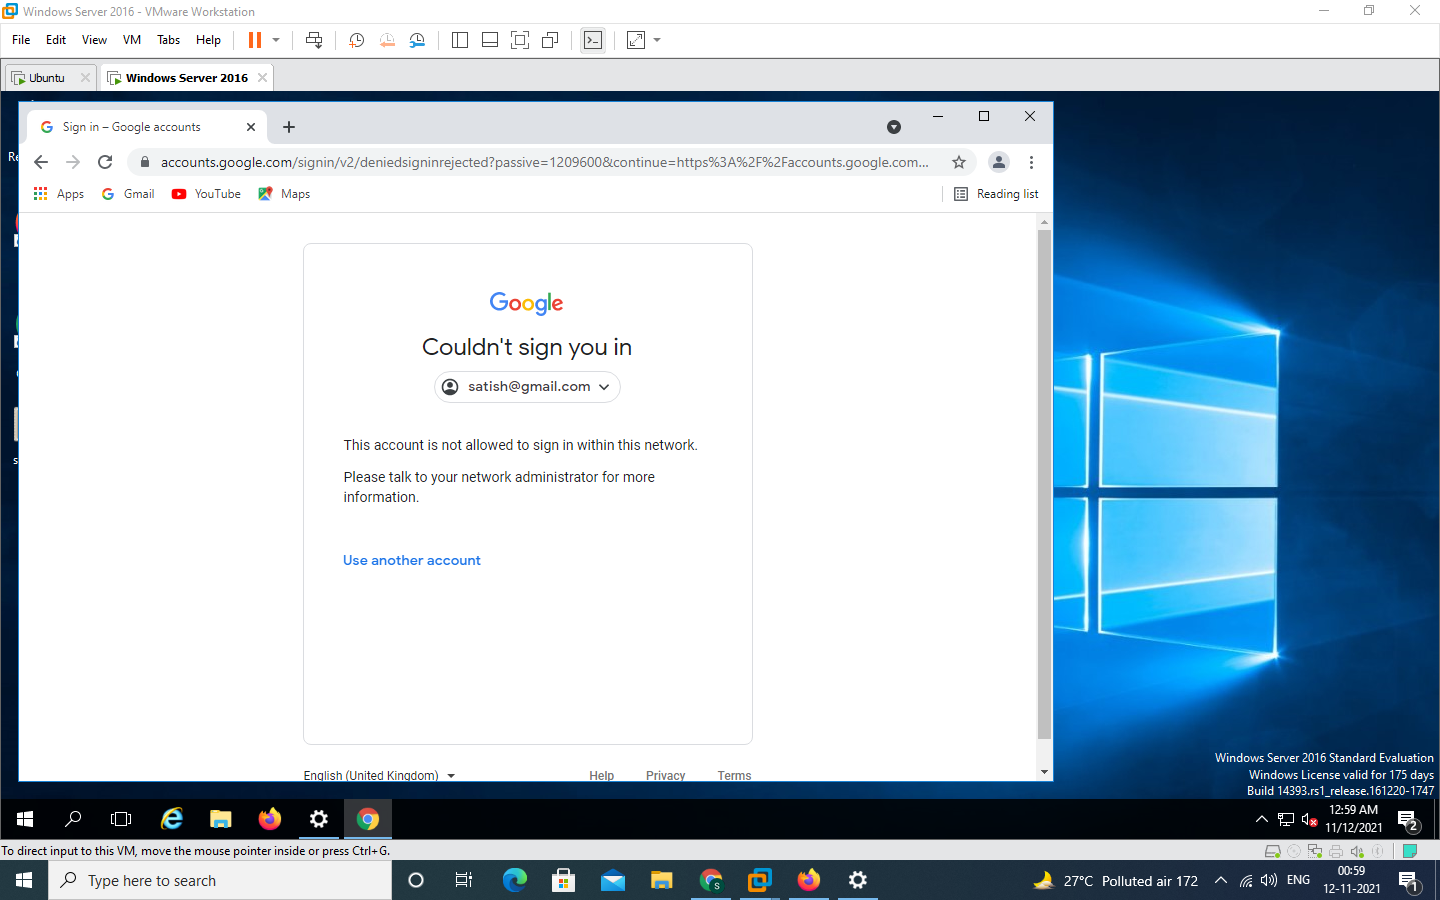1440x900 pixels.
Task: Go back in Chrome browser
Action: (x=41, y=162)
